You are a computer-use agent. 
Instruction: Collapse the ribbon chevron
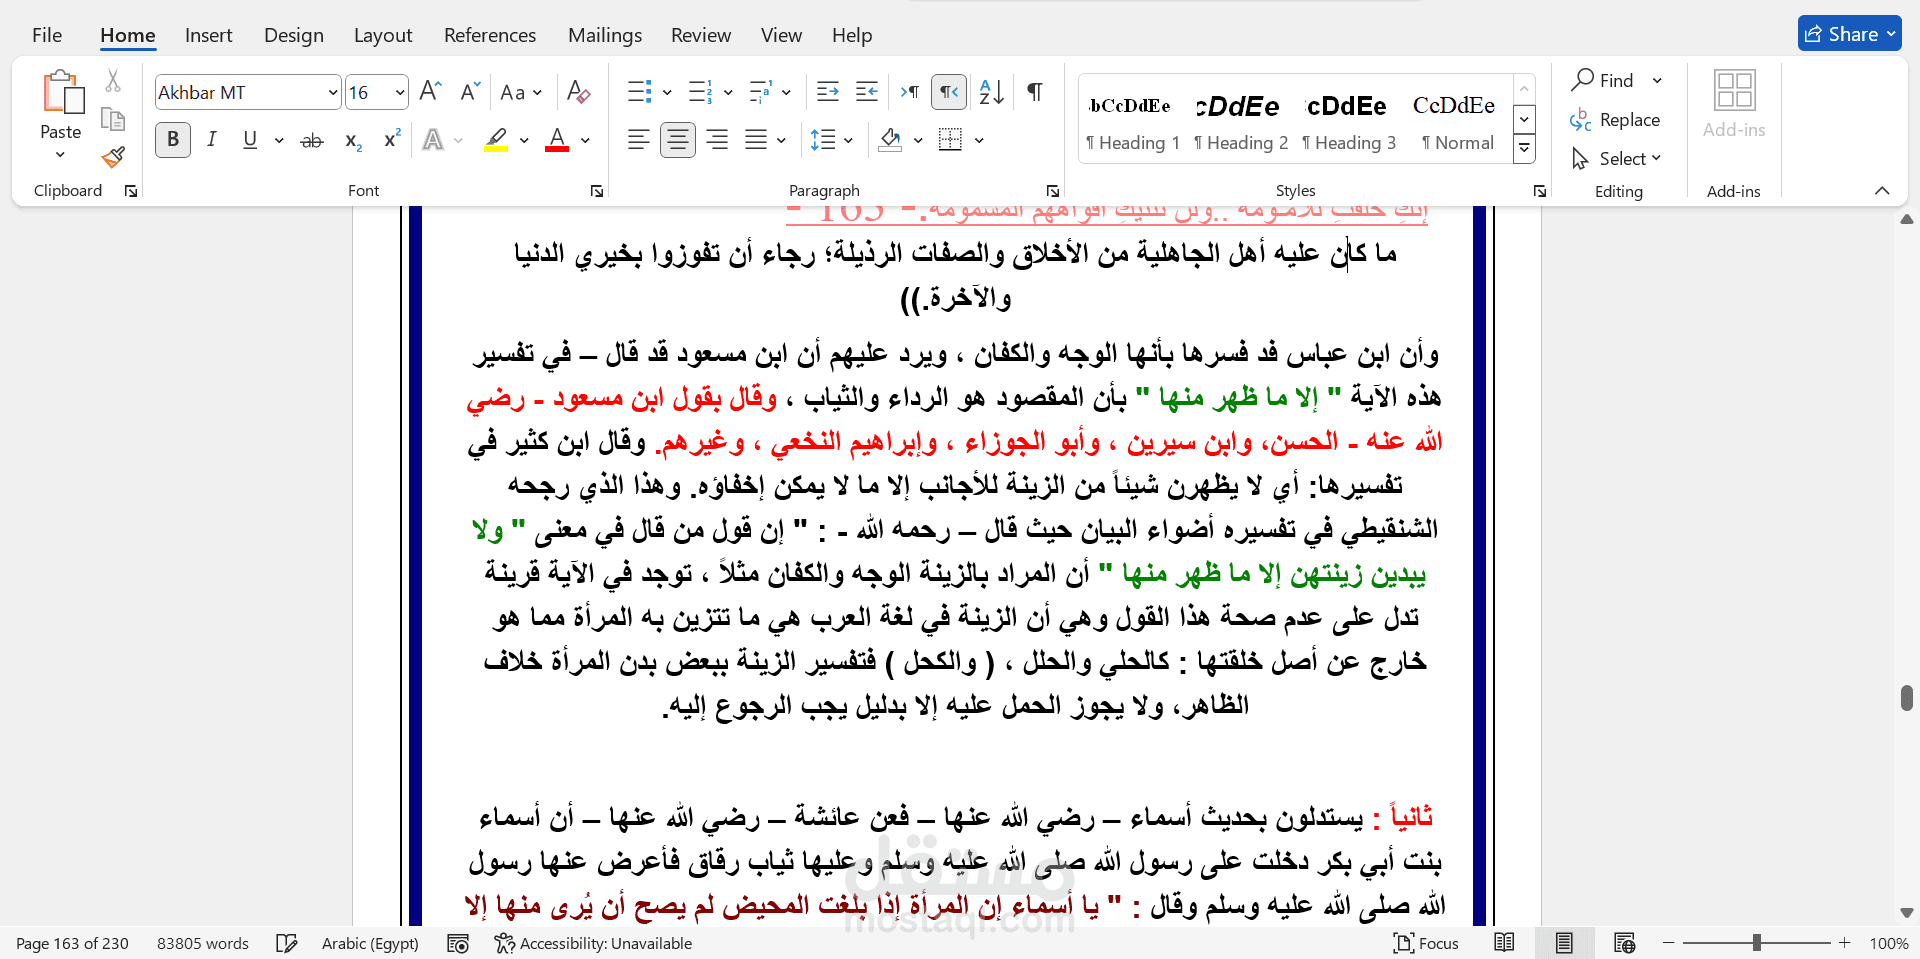1882,191
